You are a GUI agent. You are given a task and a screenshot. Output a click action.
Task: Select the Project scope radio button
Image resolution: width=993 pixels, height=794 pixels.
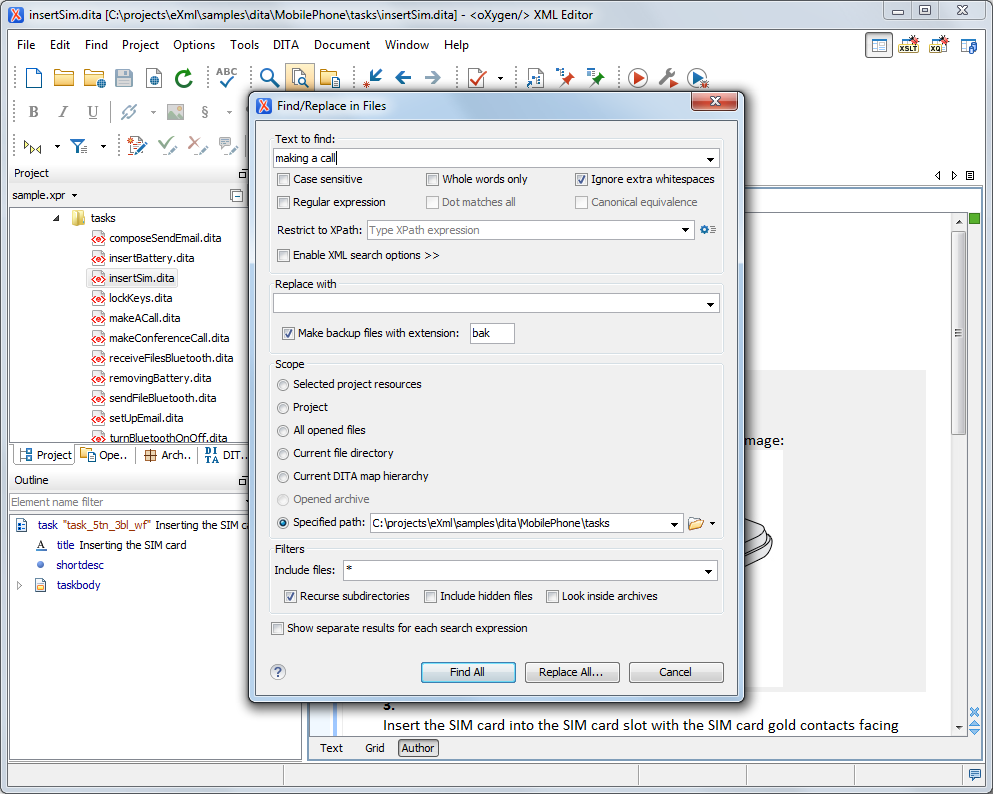[283, 408]
